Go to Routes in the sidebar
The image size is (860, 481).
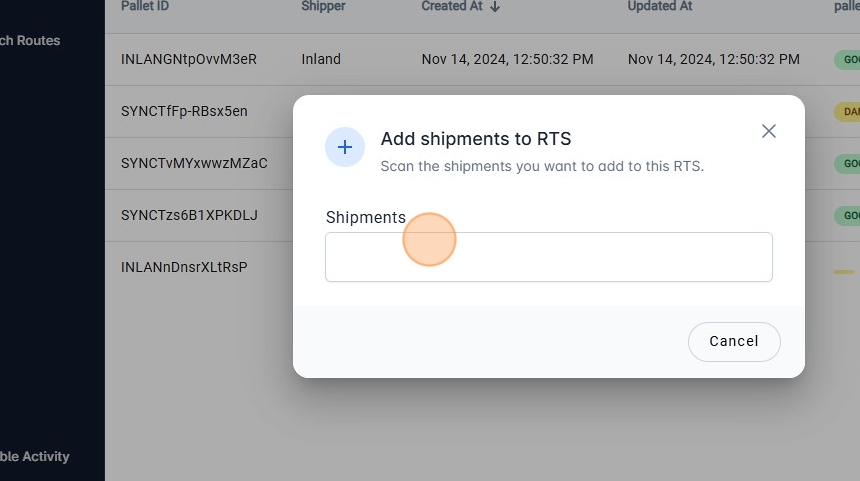click(x=30, y=41)
